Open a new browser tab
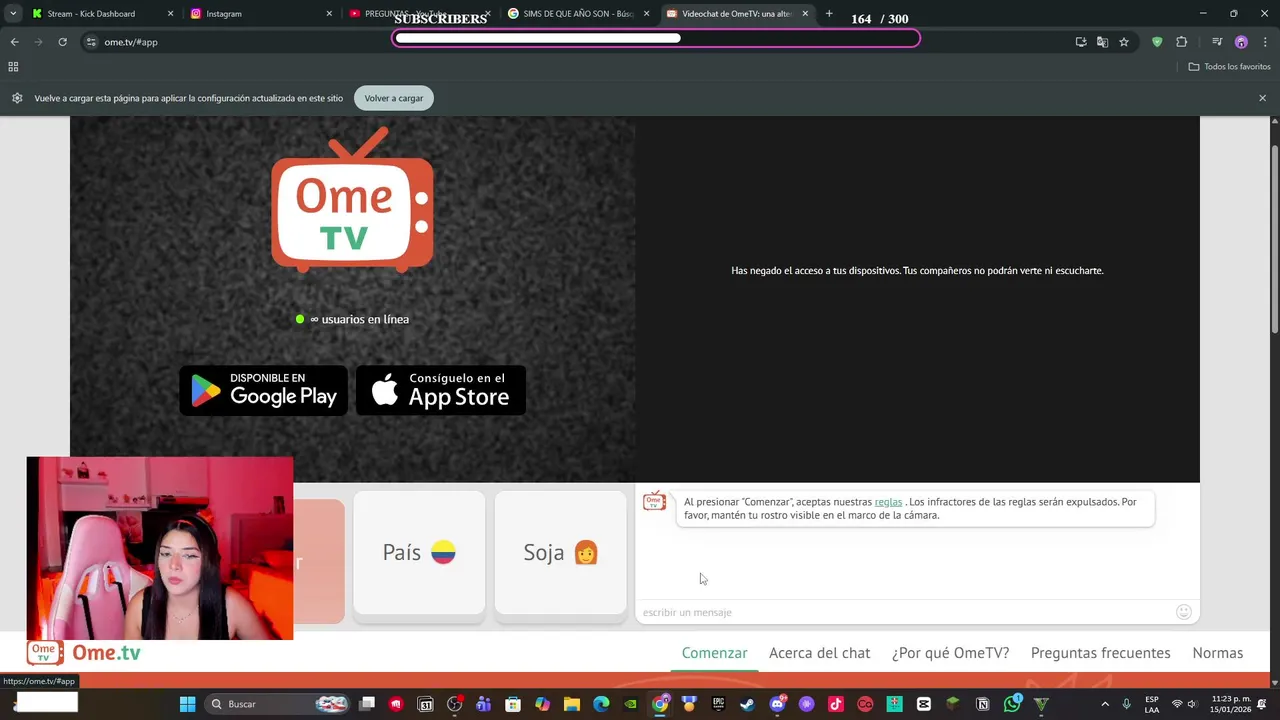Screen dimensions: 1280x720 (x=829, y=14)
